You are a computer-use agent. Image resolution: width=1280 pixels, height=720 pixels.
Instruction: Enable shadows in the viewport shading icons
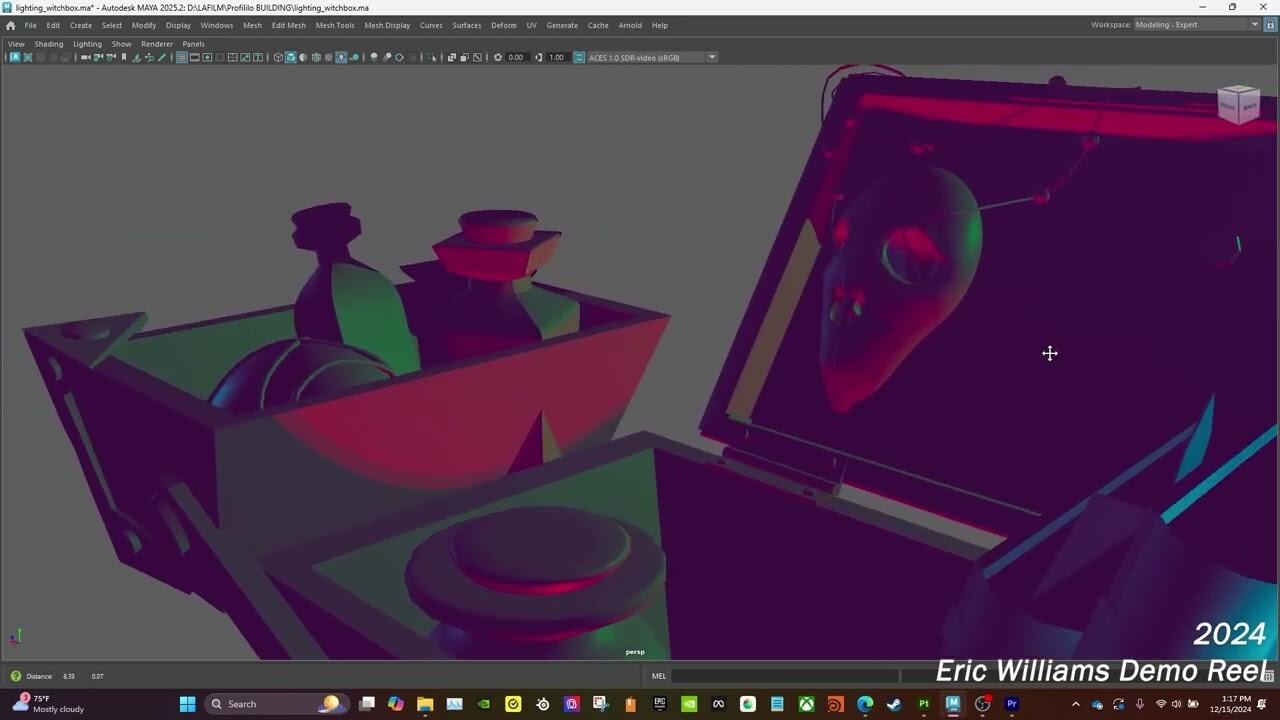(355, 57)
